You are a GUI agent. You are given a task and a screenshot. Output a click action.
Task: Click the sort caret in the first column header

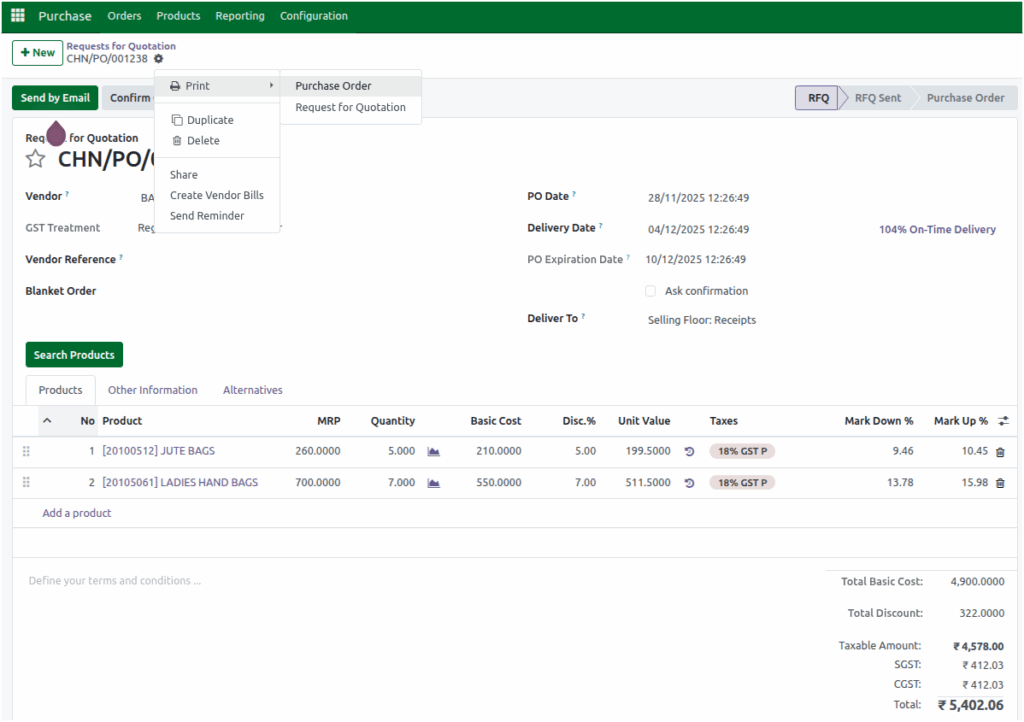click(48, 421)
